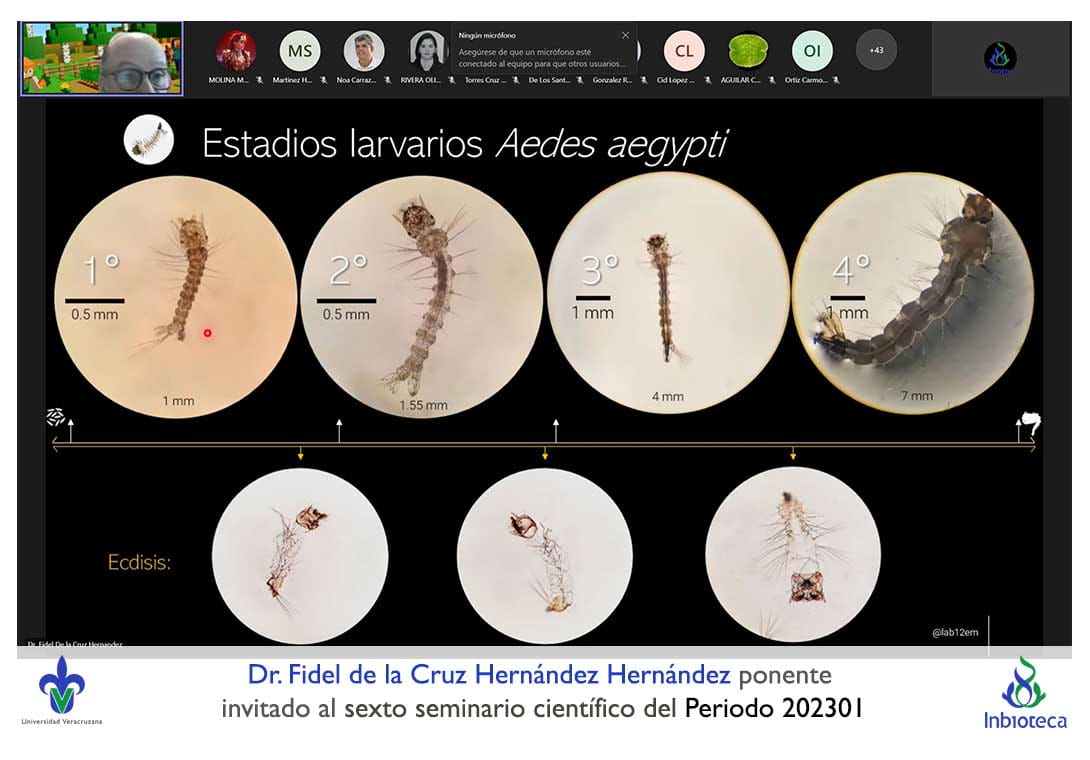This screenshot has width=1090, height=760.
Task: Click the 3° larval stage image
Action: click(x=667, y=295)
